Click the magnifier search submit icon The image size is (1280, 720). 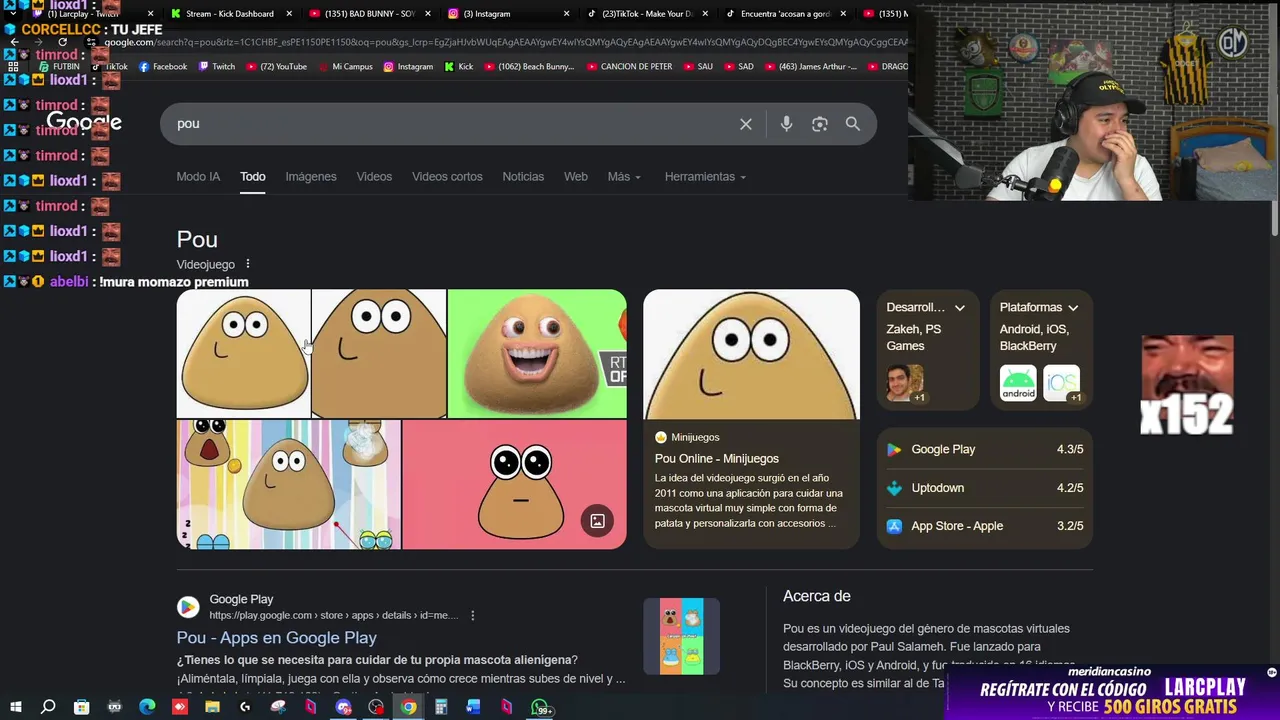853,124
